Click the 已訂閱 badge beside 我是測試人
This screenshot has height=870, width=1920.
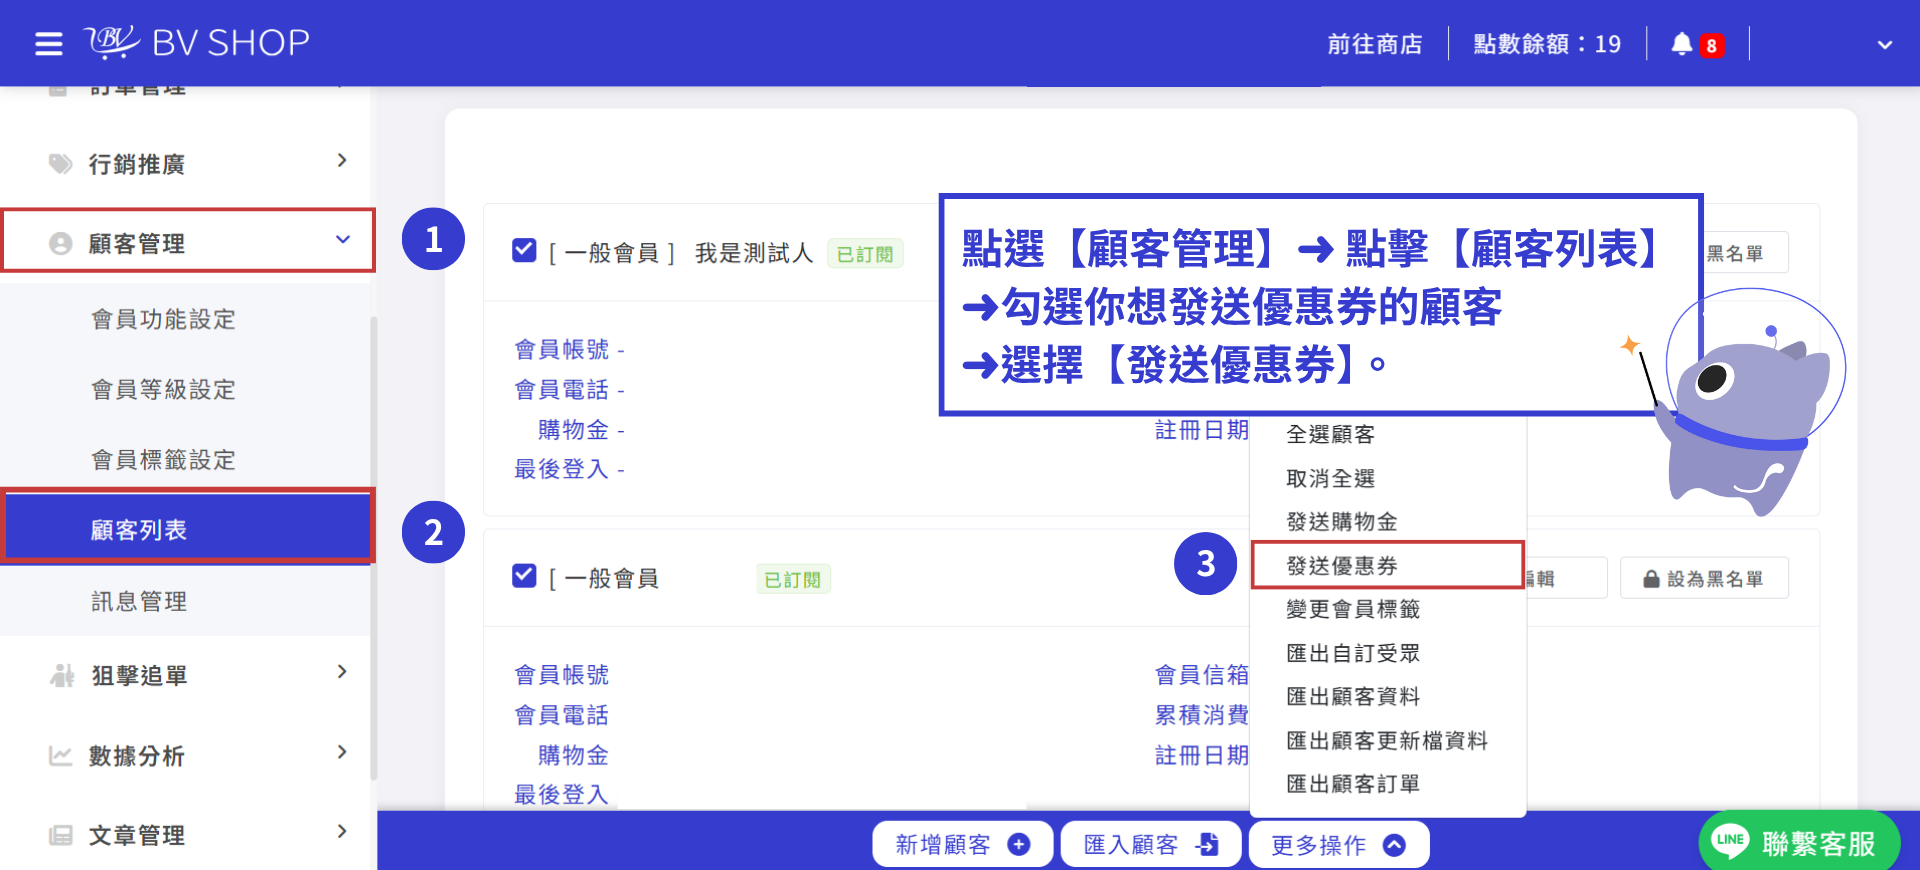click(865, 254)
